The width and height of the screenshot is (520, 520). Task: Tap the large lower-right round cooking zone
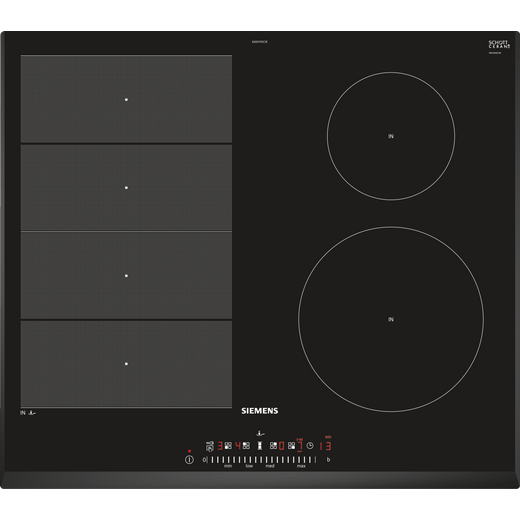pyautogui.click(x=391, y=319)
